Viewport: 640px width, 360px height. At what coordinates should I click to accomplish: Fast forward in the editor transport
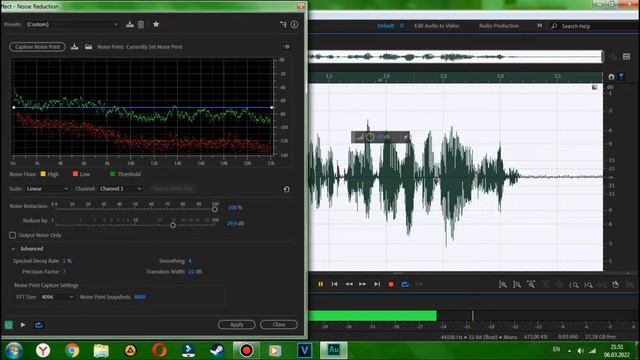(362, 284)
